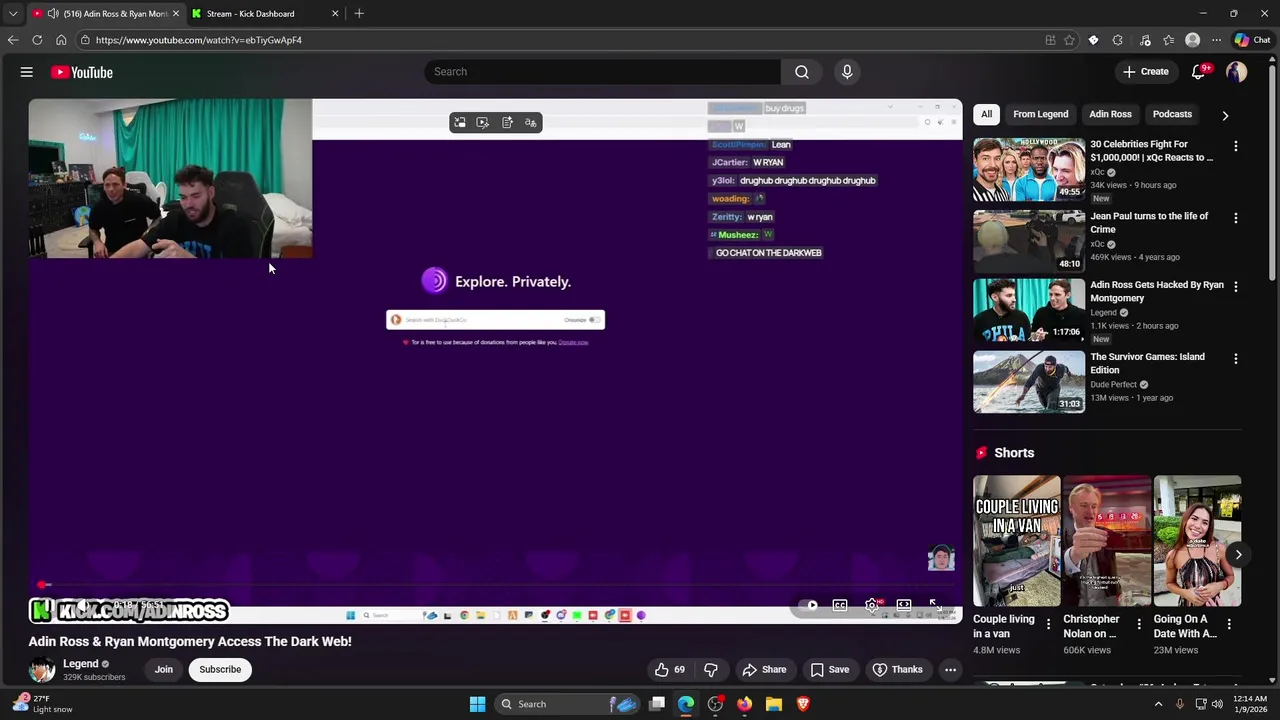Click the Create button
Screen dimensions: 1280x720
[1146, 72]
